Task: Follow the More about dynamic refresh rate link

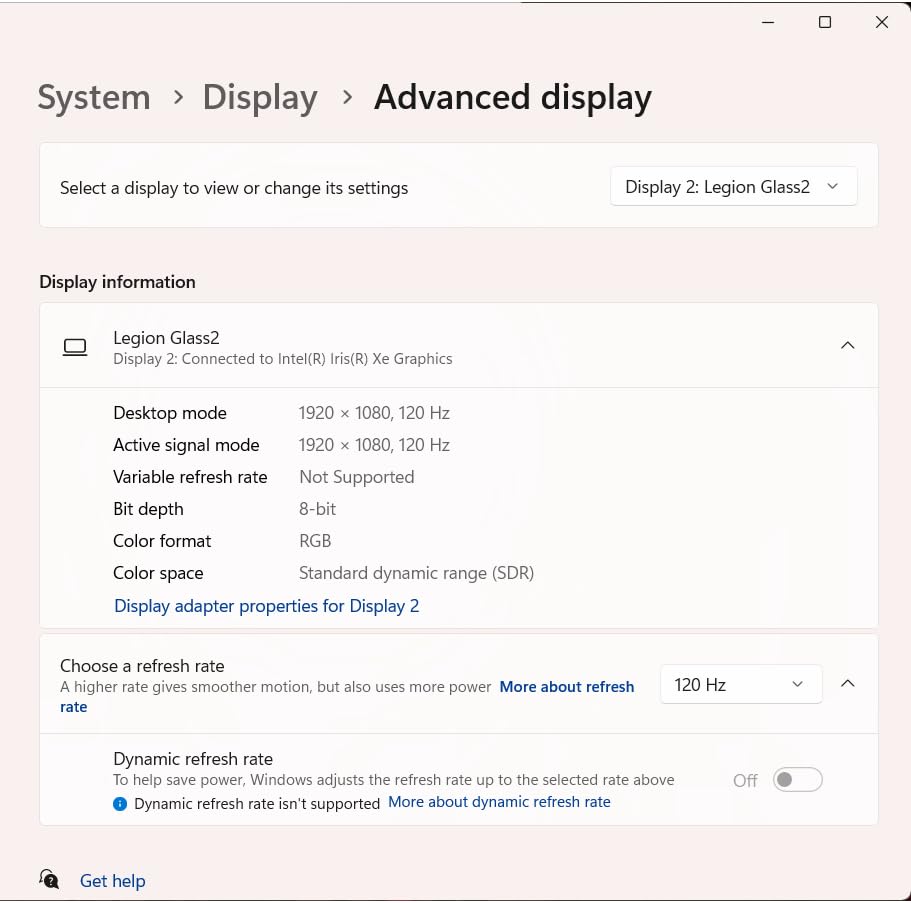Action: (499, 802)
